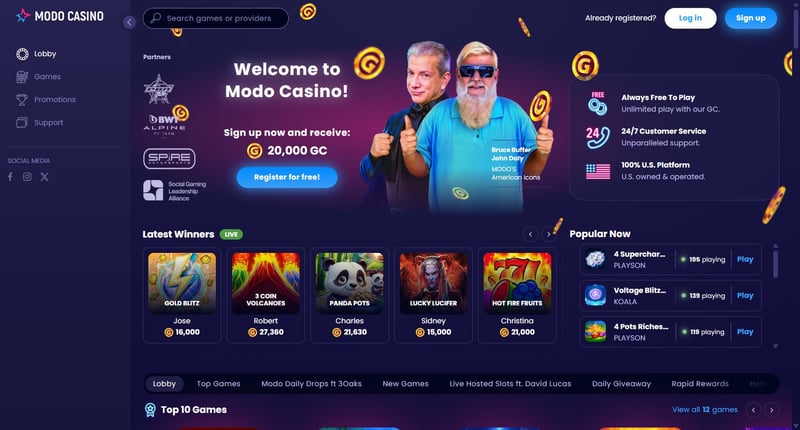Open the Facebook social media icon

click(11, 177)
